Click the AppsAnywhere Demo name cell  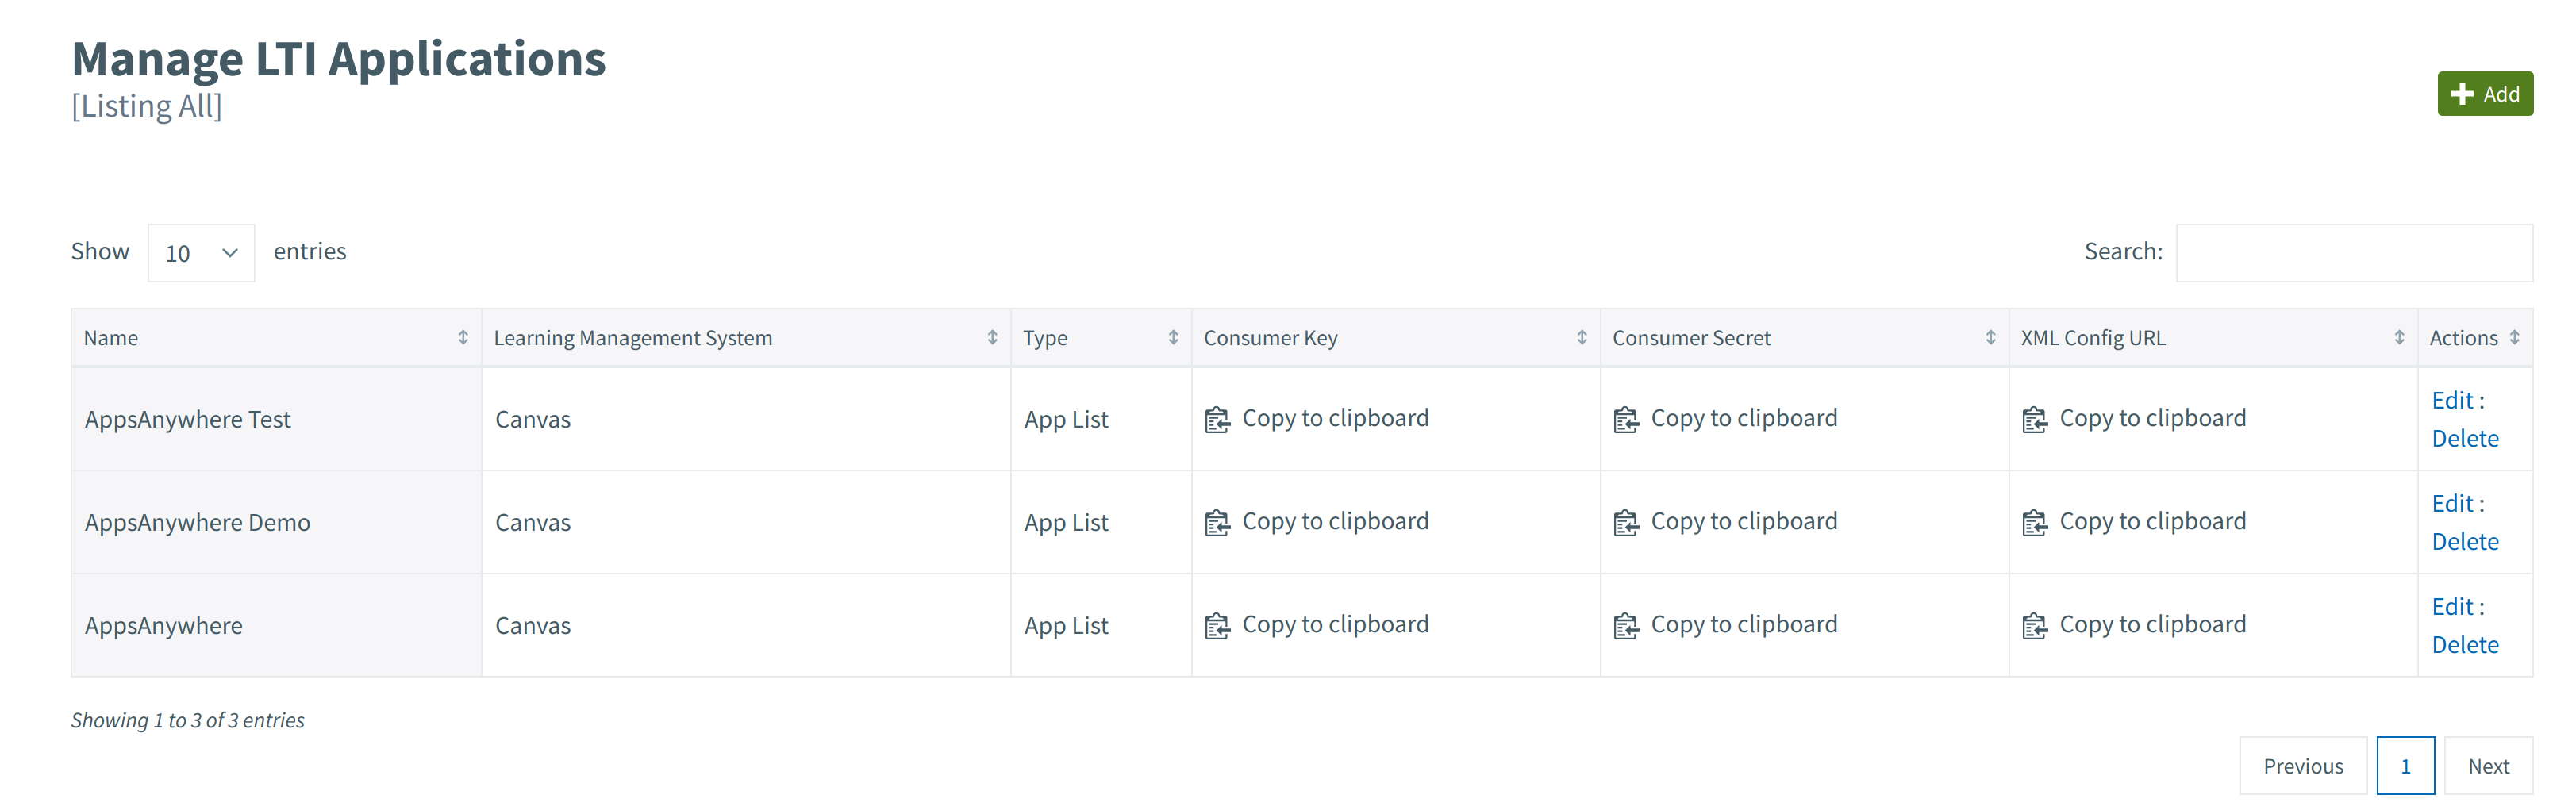coord(276,522)
